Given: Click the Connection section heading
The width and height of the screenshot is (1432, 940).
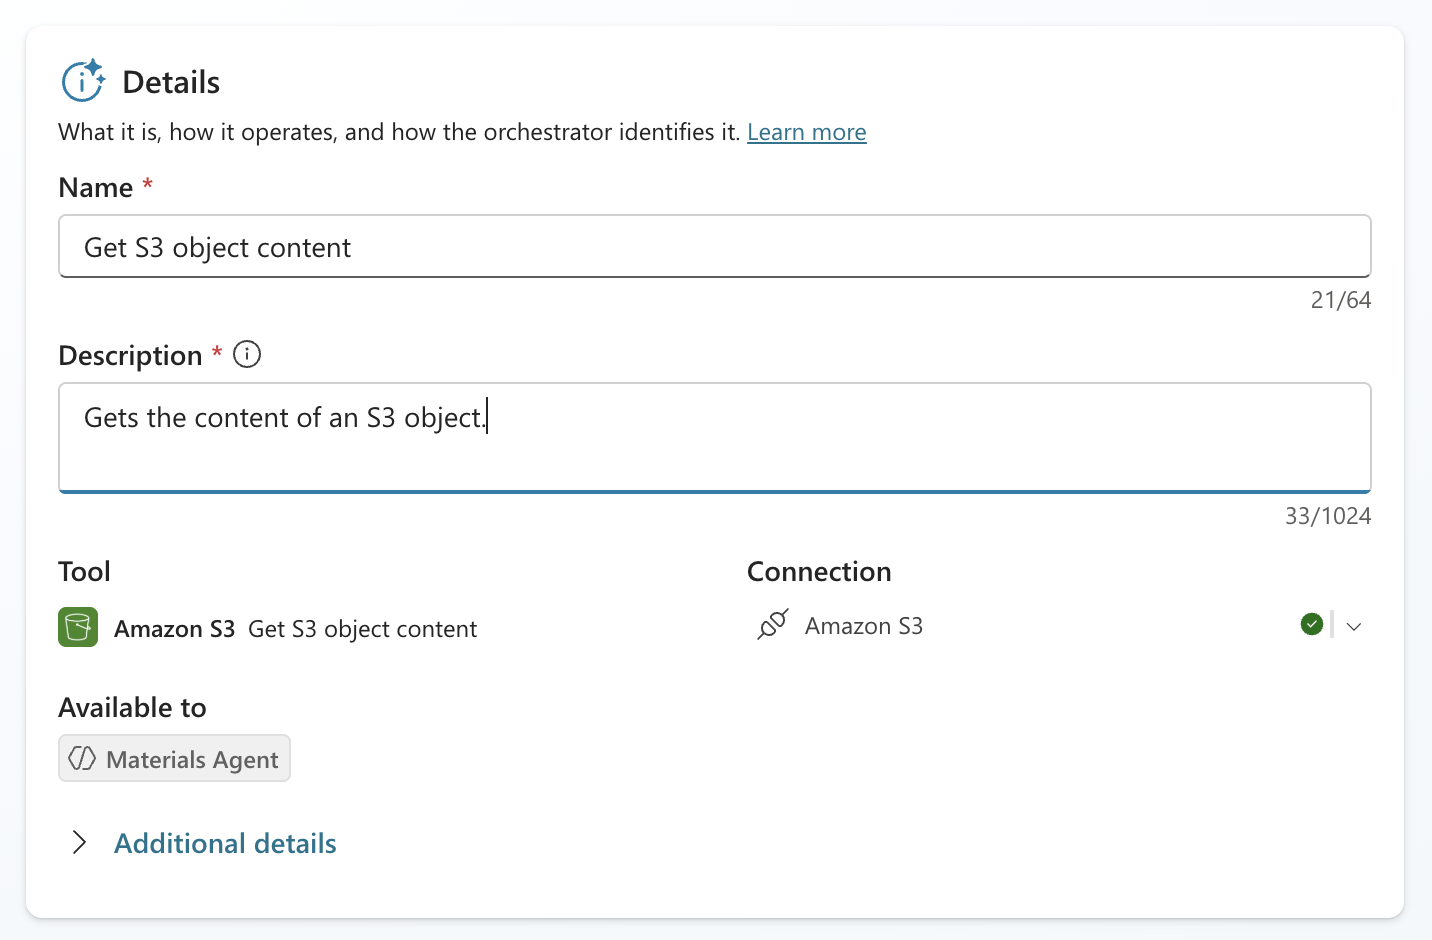Looking at the screenshot, I should pyautogui.click(x=818, y=571).
